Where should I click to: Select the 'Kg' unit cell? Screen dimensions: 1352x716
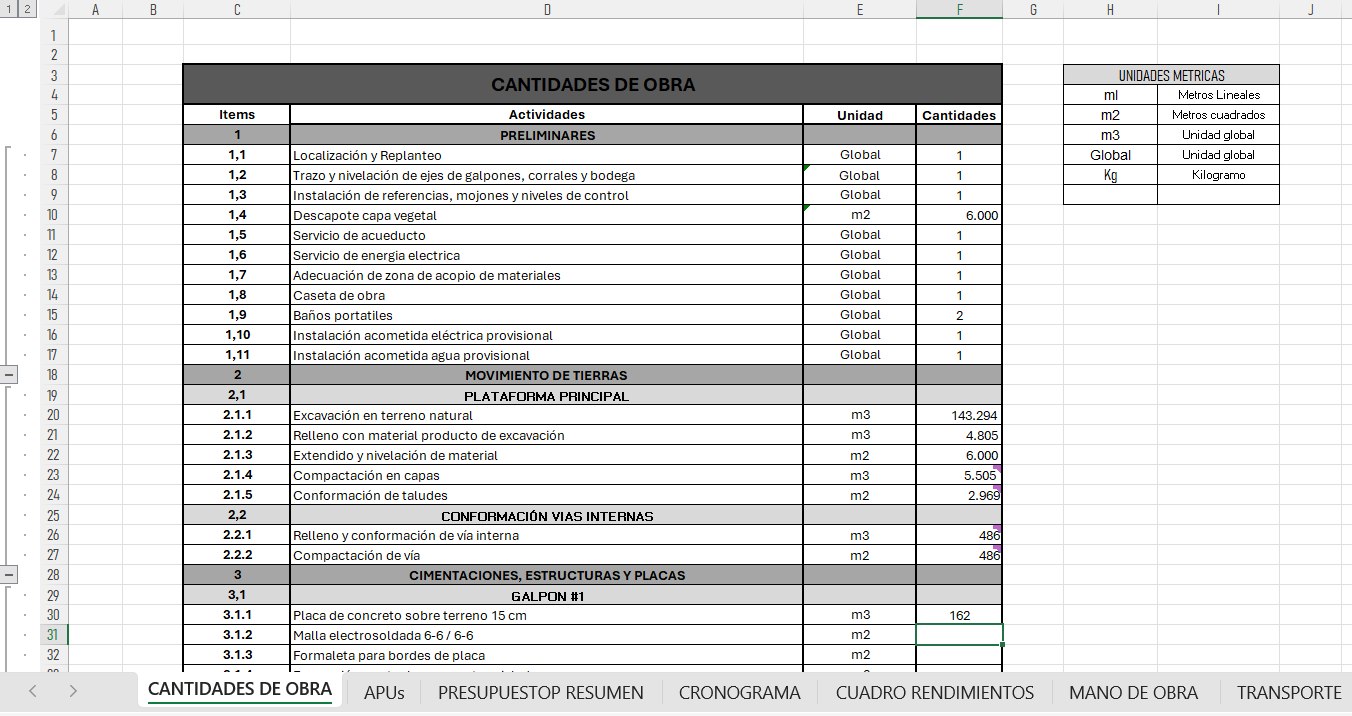click(1110, 175)
